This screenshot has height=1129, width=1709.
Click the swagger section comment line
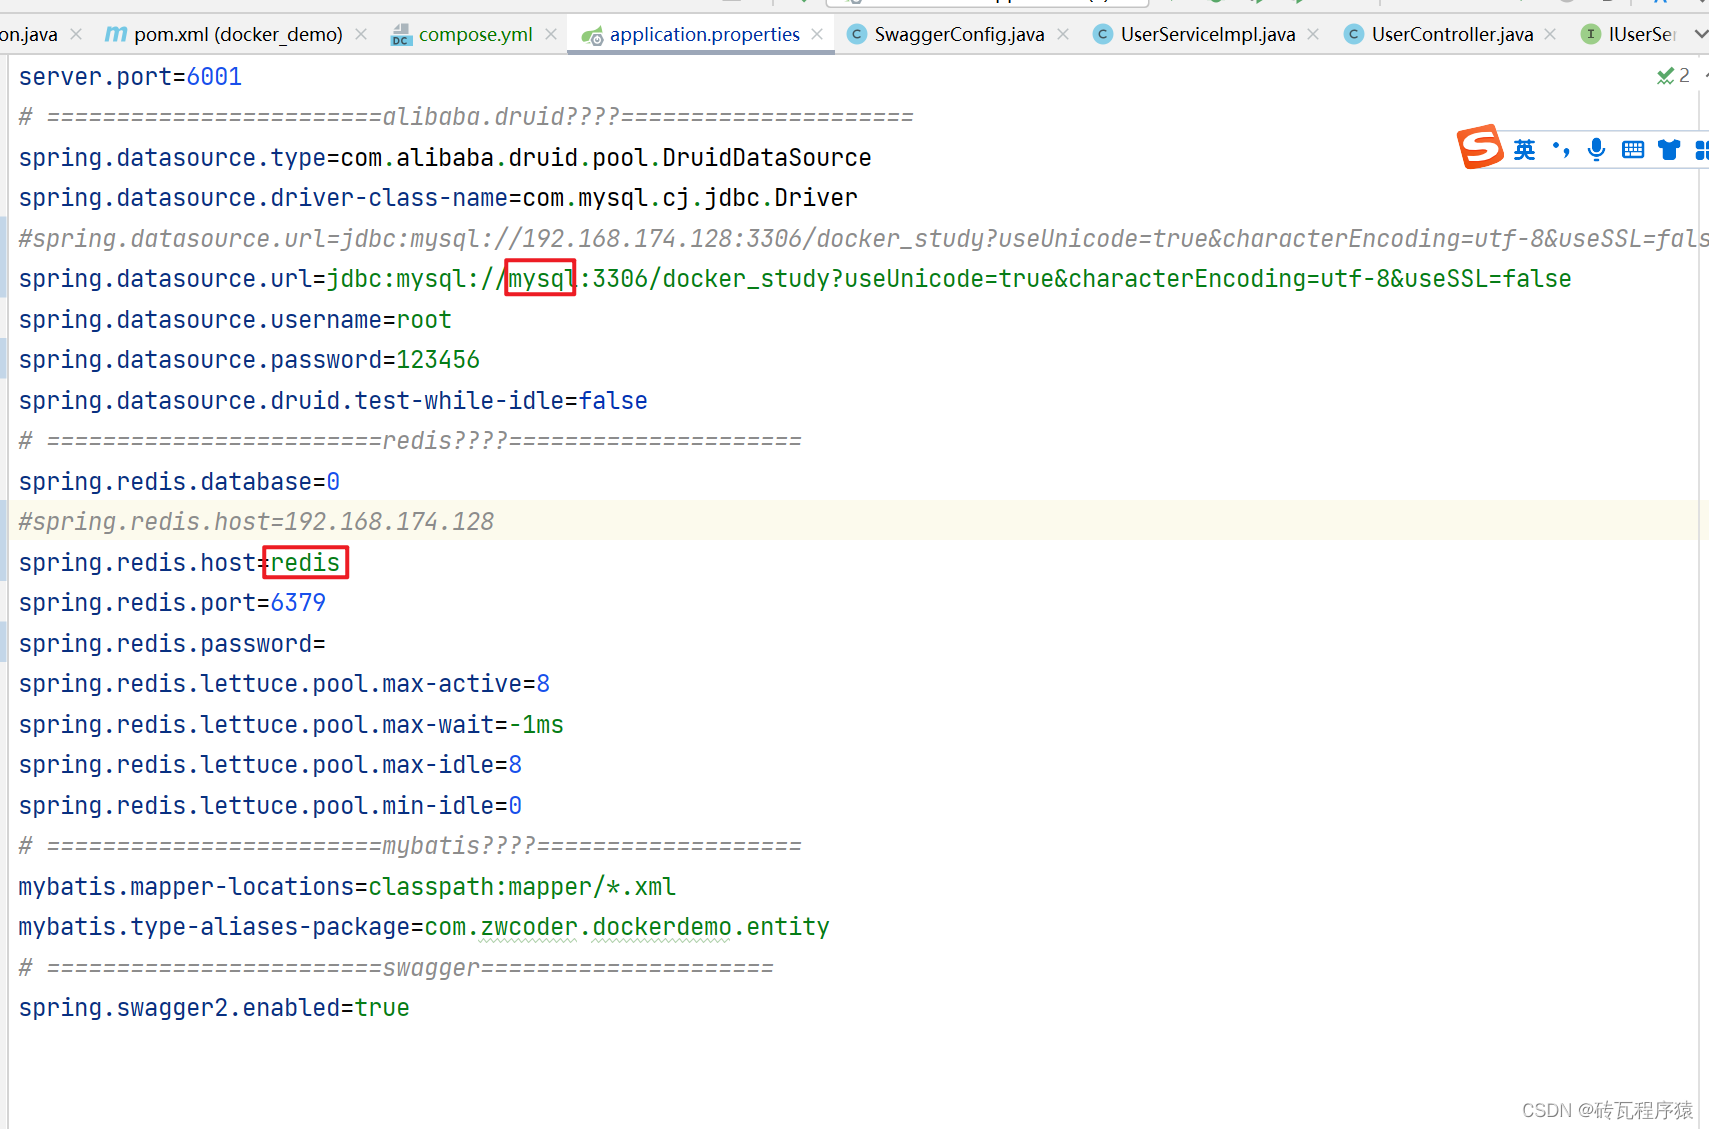[x=396, y=968]
